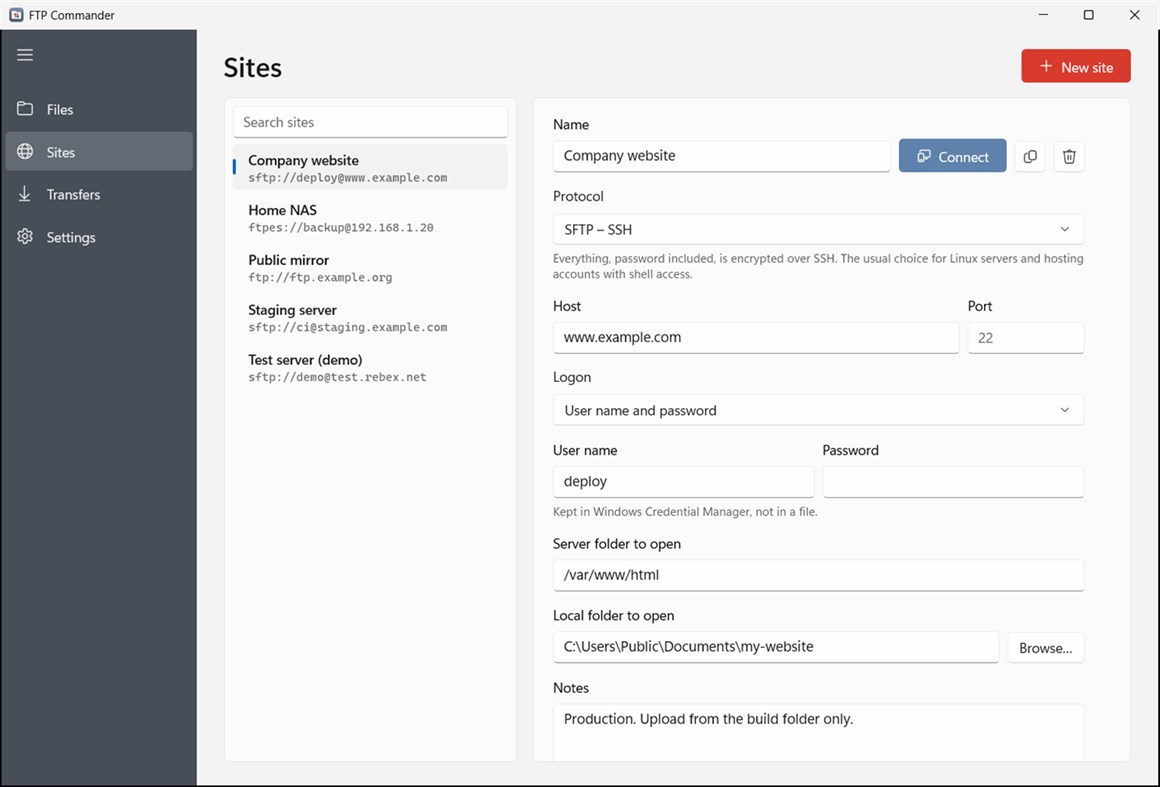This screenshot has height=787, width=1160.
Task: Edit the Server folder to open field
Action: click(x=818, y=575)
